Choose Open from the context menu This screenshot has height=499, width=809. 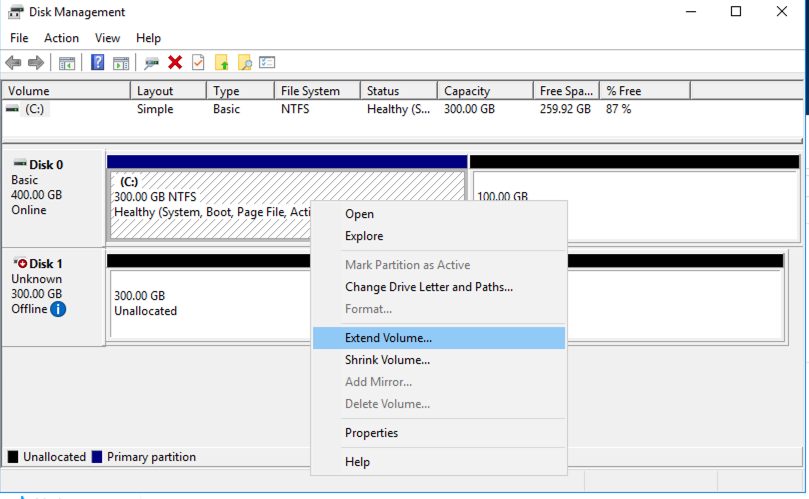point(439,214)
